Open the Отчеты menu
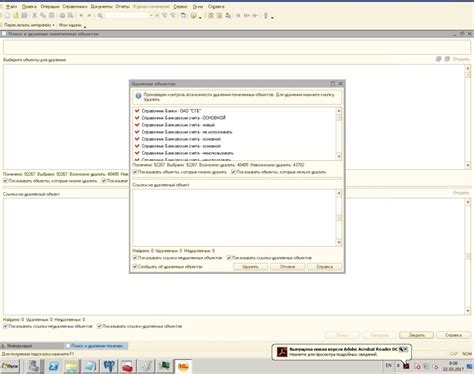Viewport: 474px width, 374px height. (122, 6)
